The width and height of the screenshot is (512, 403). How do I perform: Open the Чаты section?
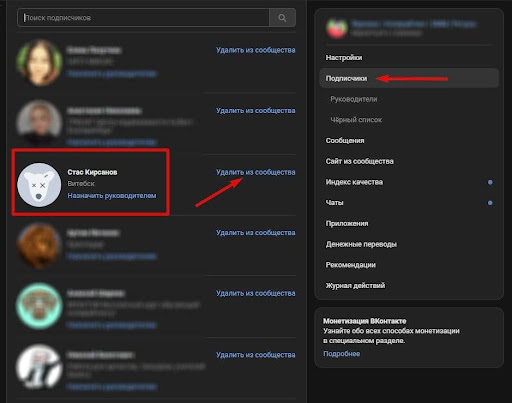pyautogui.click(x=334, y=203)
